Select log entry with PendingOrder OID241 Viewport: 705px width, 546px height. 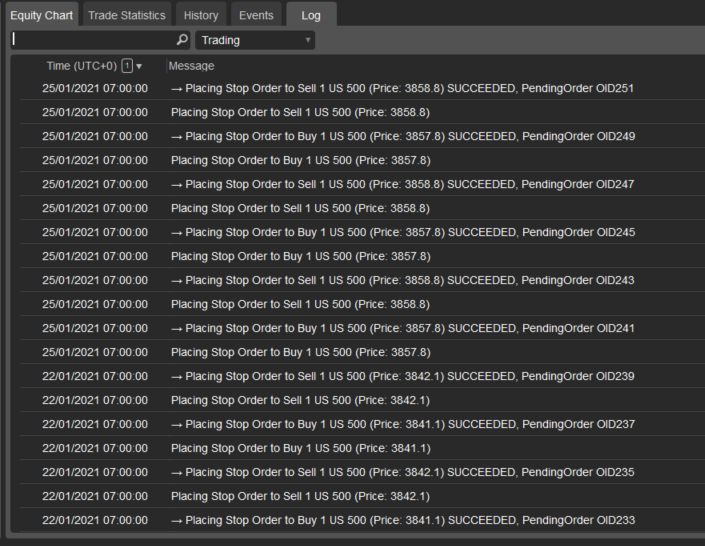click(x=362, y=328)
